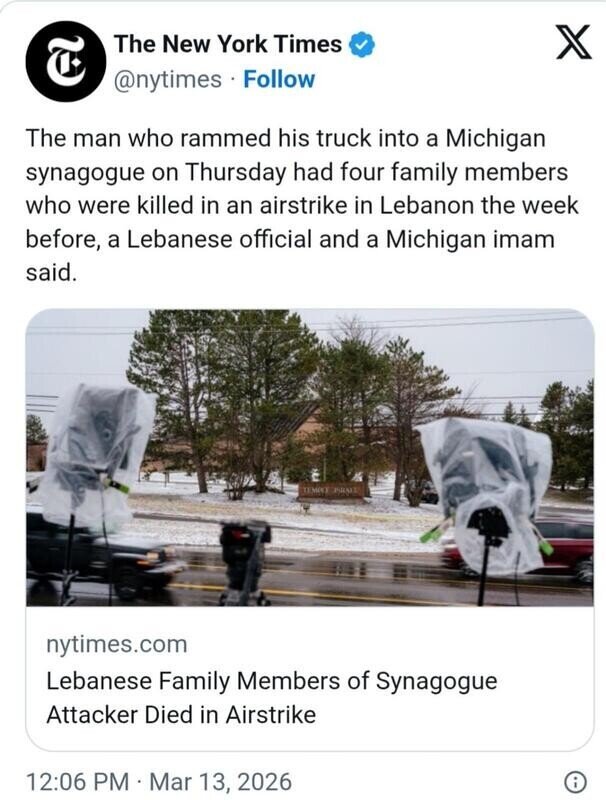606x800 pixels.
Task: Click the center tripod camera in photo
Action: 245,561
